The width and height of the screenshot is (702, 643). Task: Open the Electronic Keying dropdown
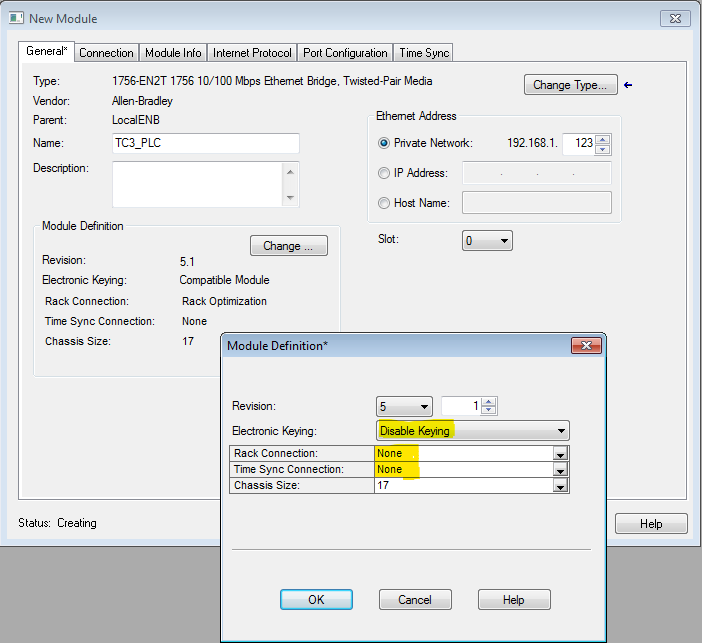(x=473, y=431)
